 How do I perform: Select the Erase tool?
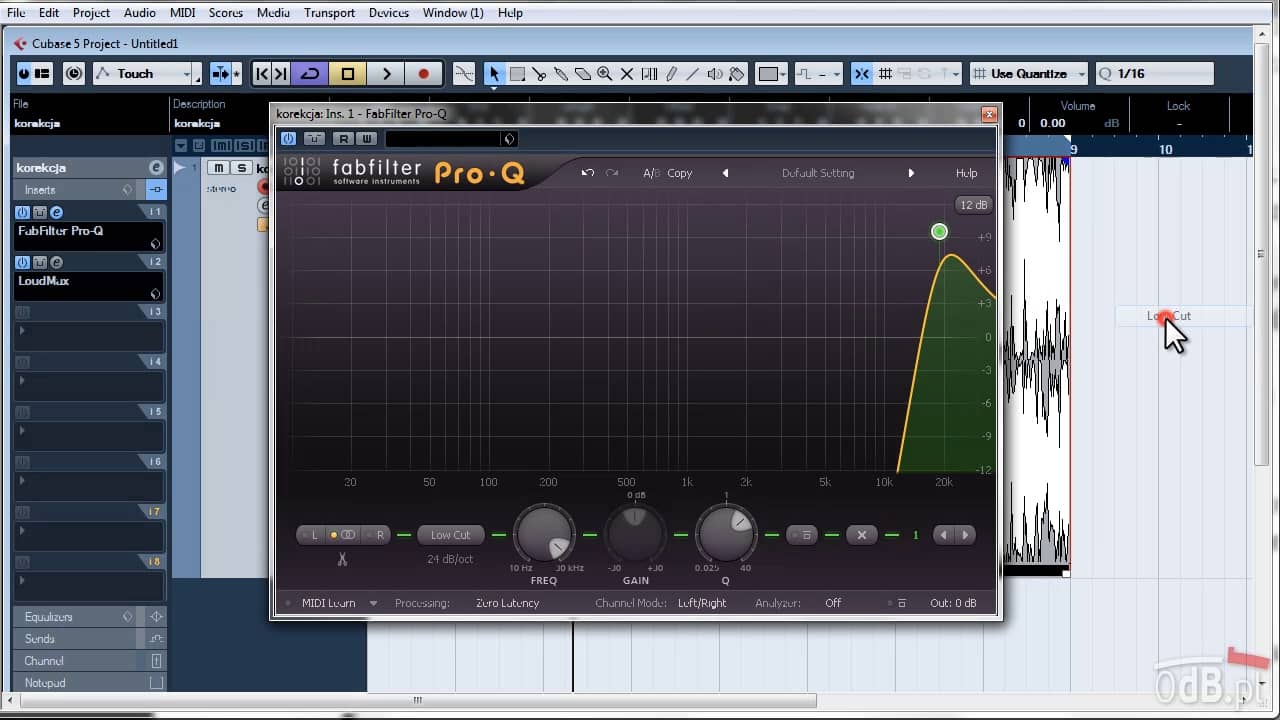(583, 74)
